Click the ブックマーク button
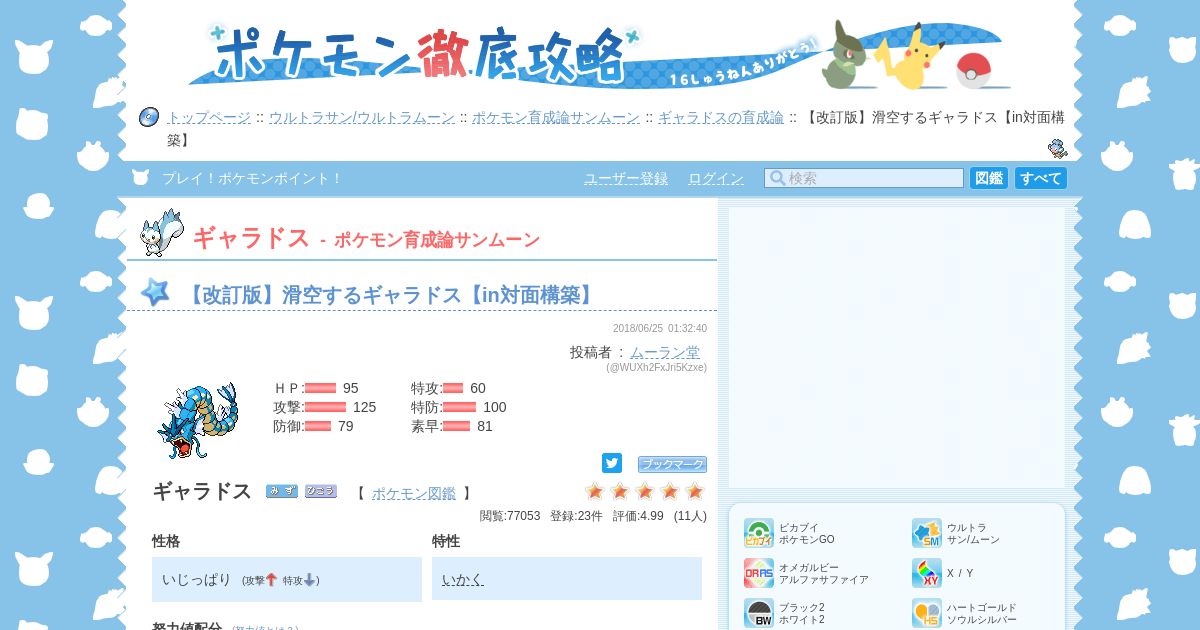The width and height of the screenshot is (1200, 630). click(672, 464)
